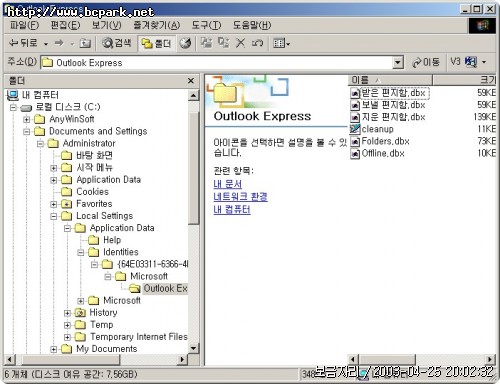Click the up one folder icon
This screenshot has width=500, height=384.
85,43
